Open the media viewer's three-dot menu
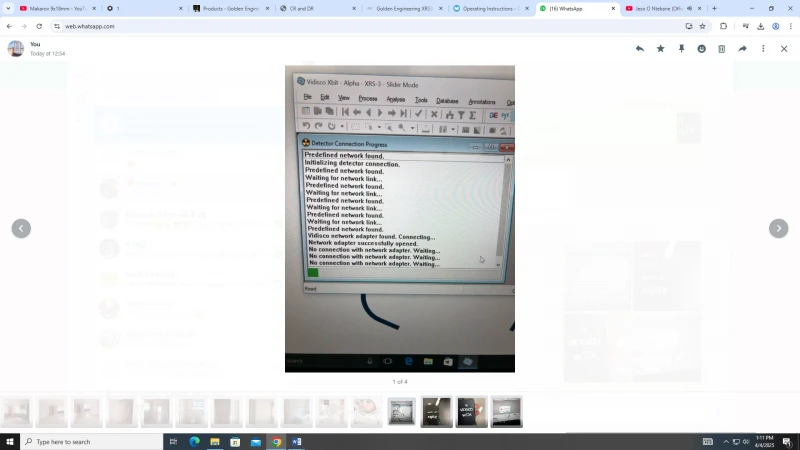This screenshot has width=800, height=450. click(x=763, y=48)
